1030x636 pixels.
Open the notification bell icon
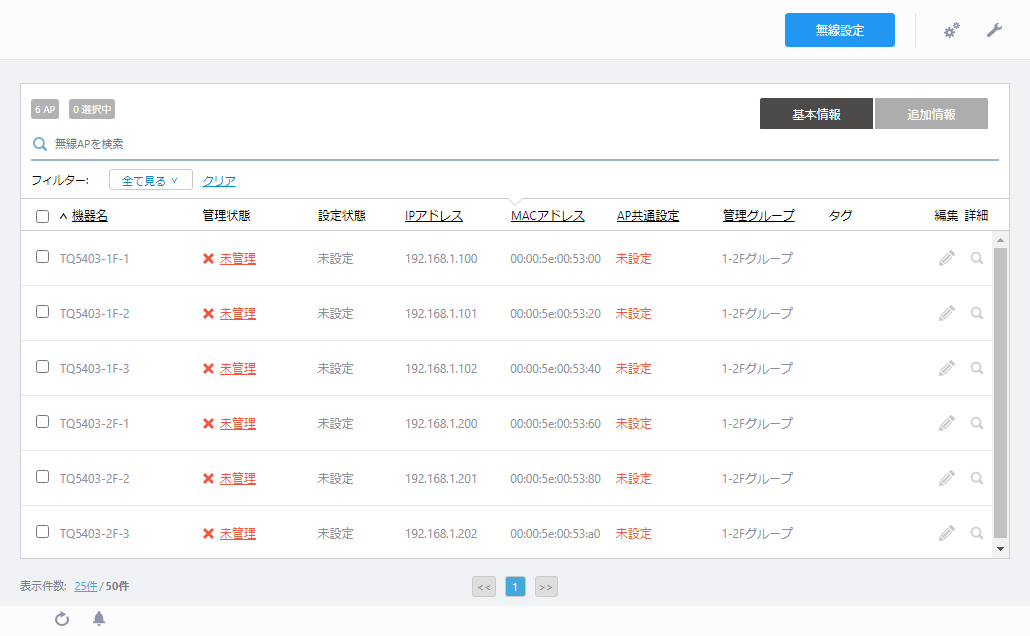(99, 618)
